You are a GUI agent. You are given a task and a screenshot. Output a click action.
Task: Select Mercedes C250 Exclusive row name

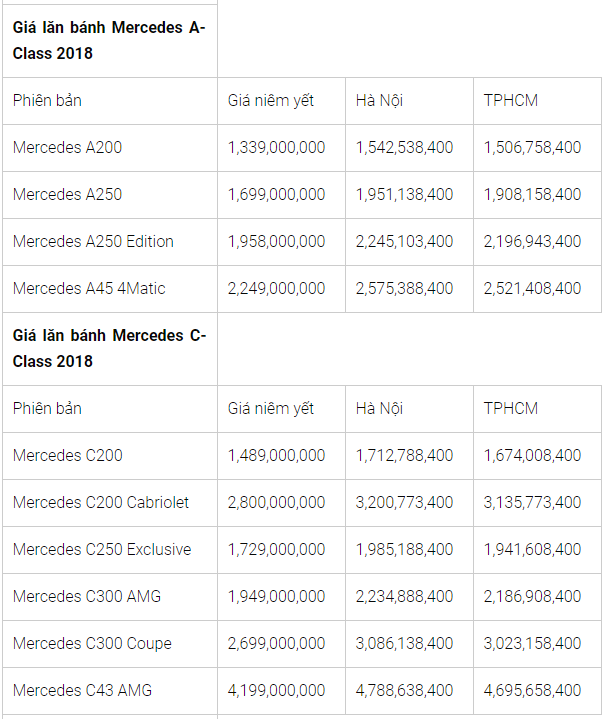tap(102, 549)
